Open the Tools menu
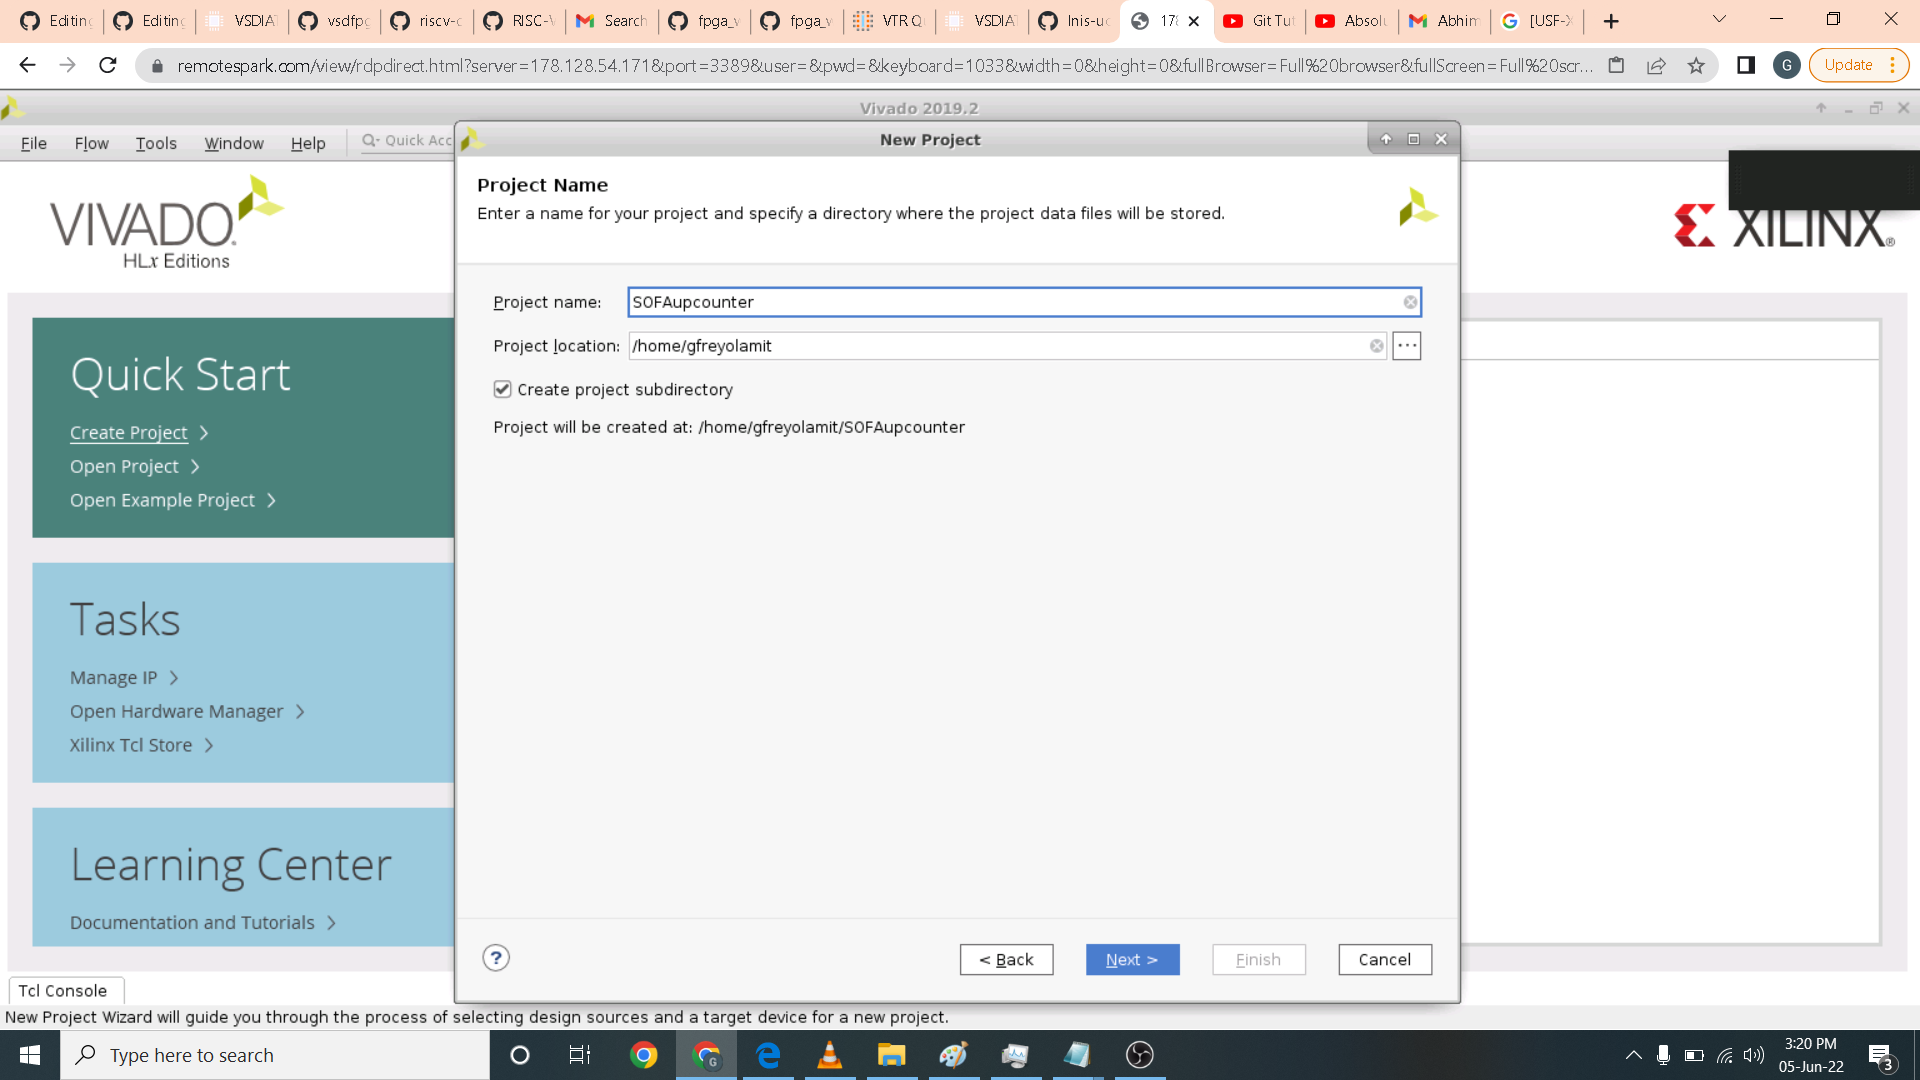The image size is (1920, 1080). (x=156, y=143)
